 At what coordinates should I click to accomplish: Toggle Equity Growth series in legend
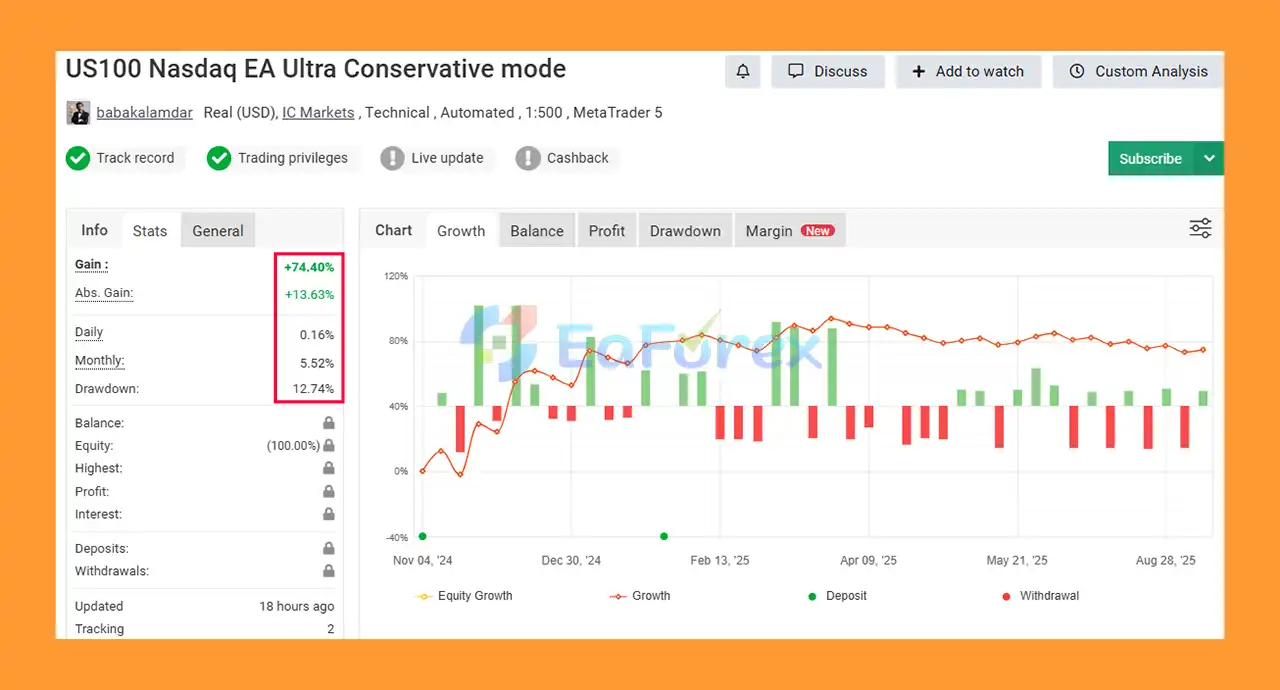[x=464, y=596]
